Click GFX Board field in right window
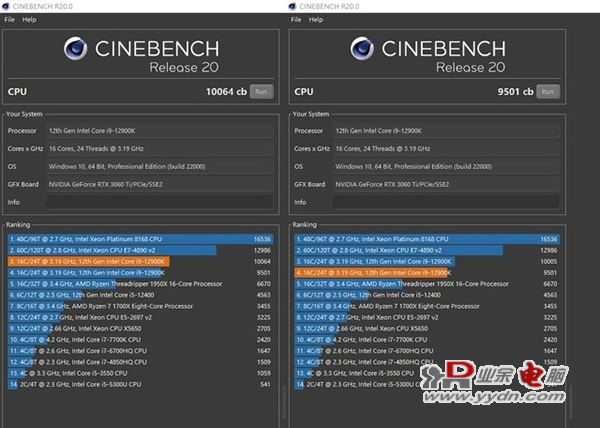 pyautogui.click(x=446, y=184)
